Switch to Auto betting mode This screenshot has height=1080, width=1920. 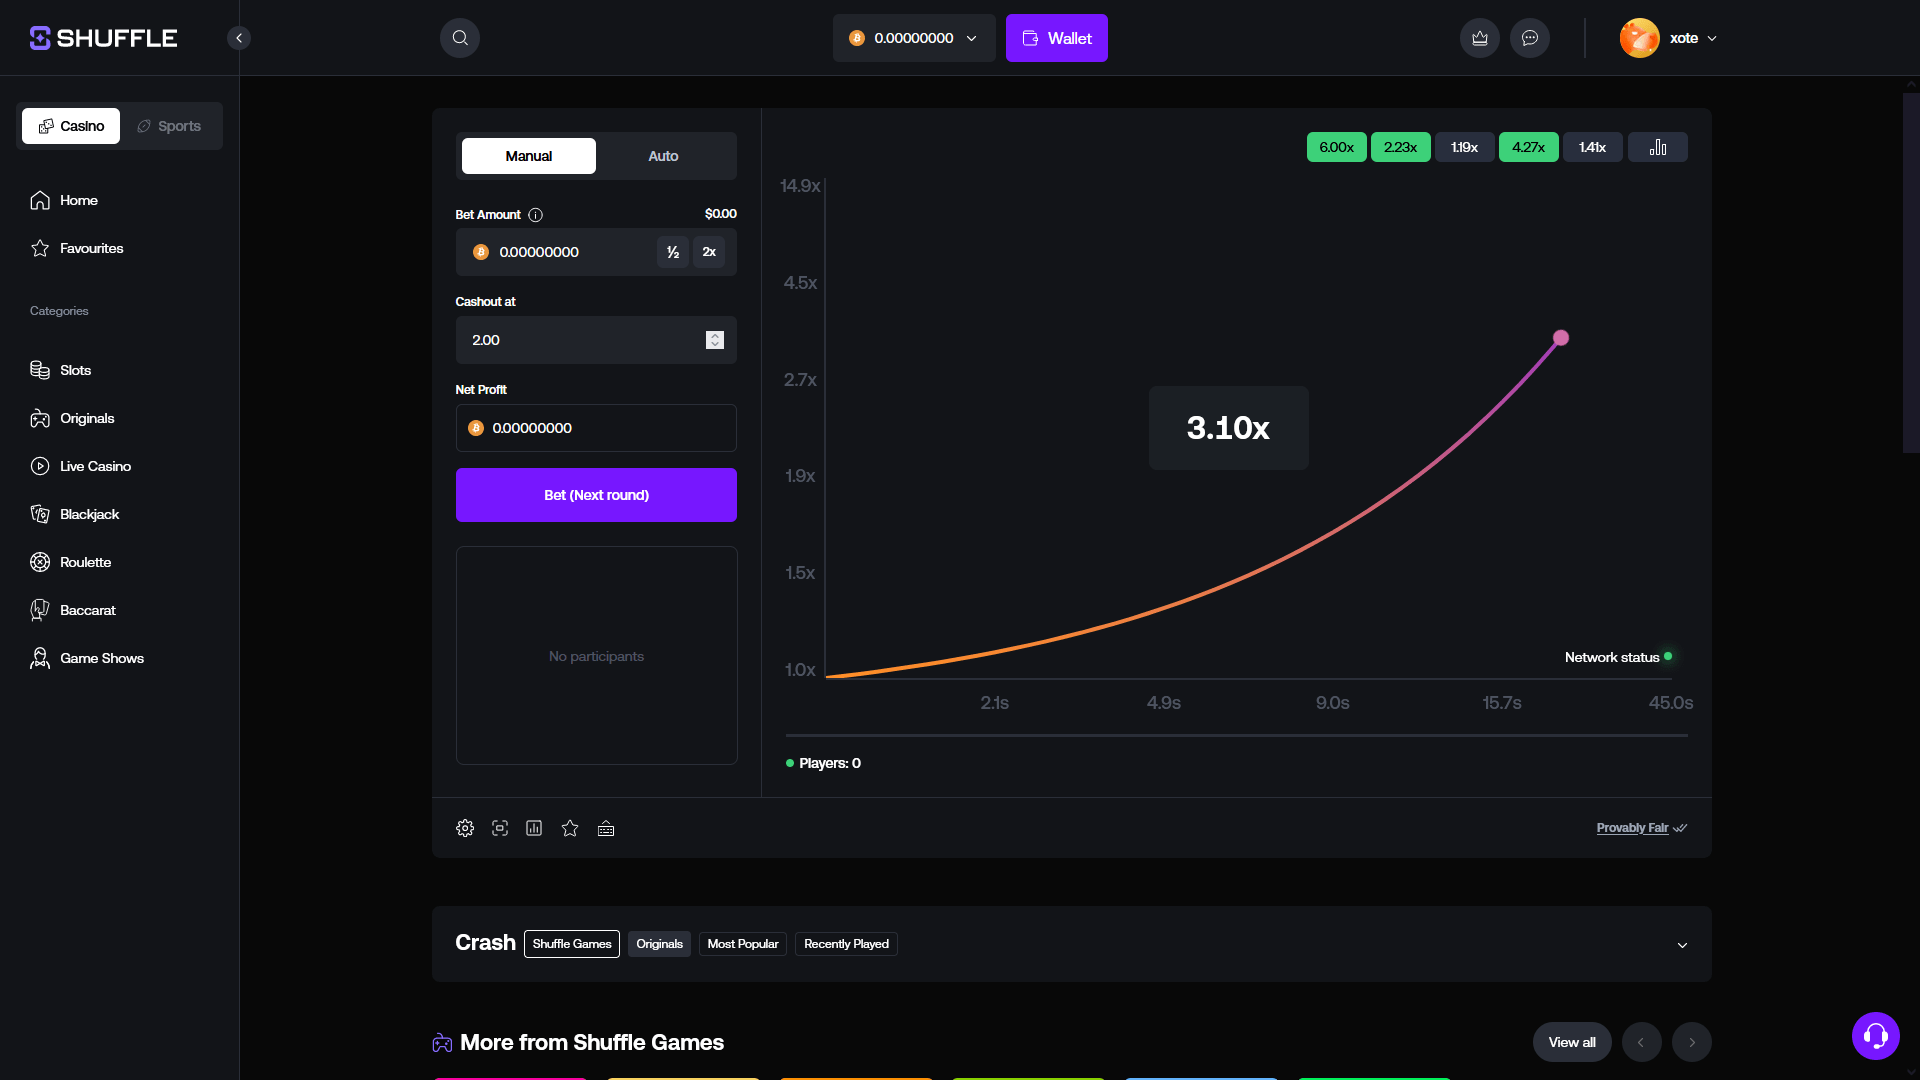tap(663, 156)
